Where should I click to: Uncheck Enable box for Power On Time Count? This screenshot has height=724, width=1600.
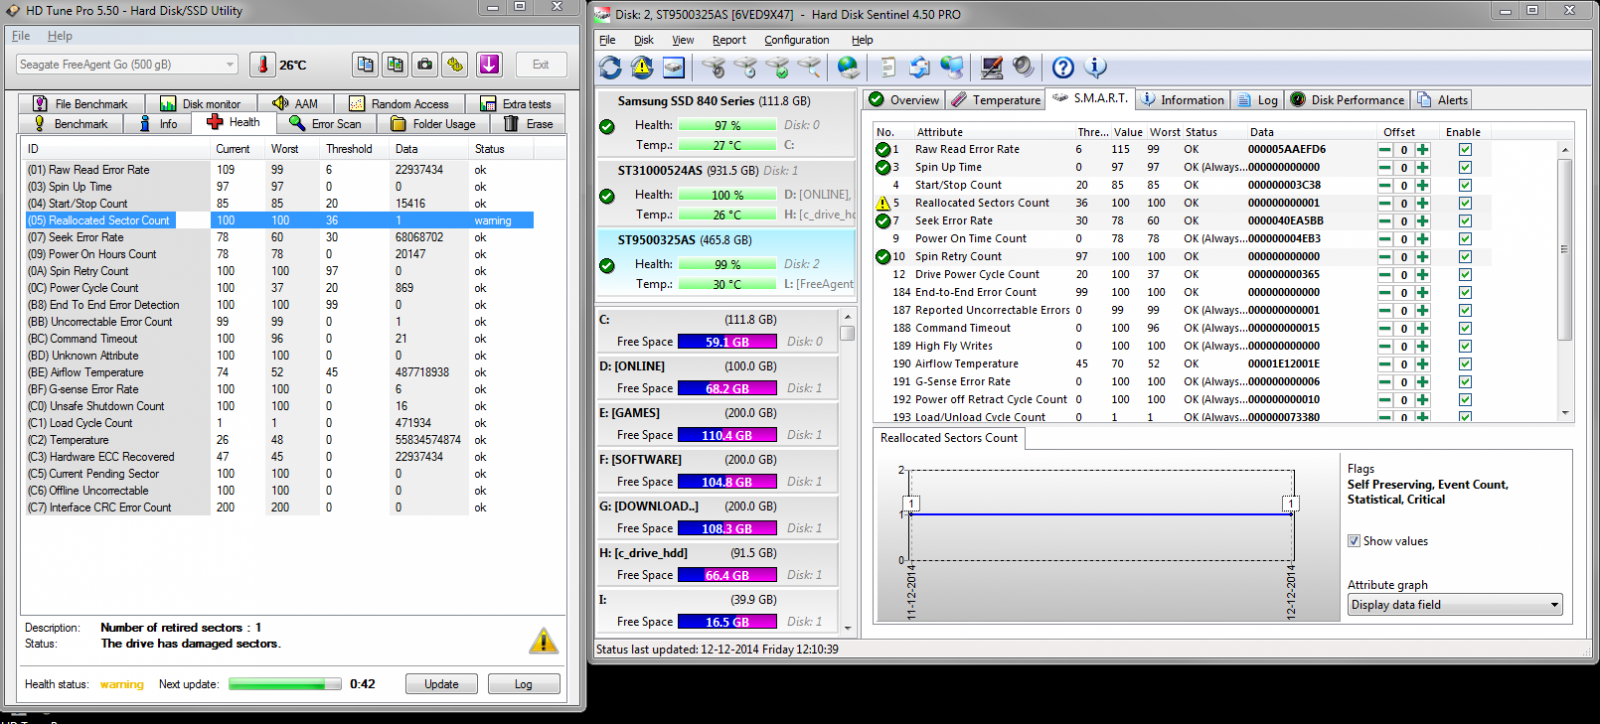coord(1465,239)
